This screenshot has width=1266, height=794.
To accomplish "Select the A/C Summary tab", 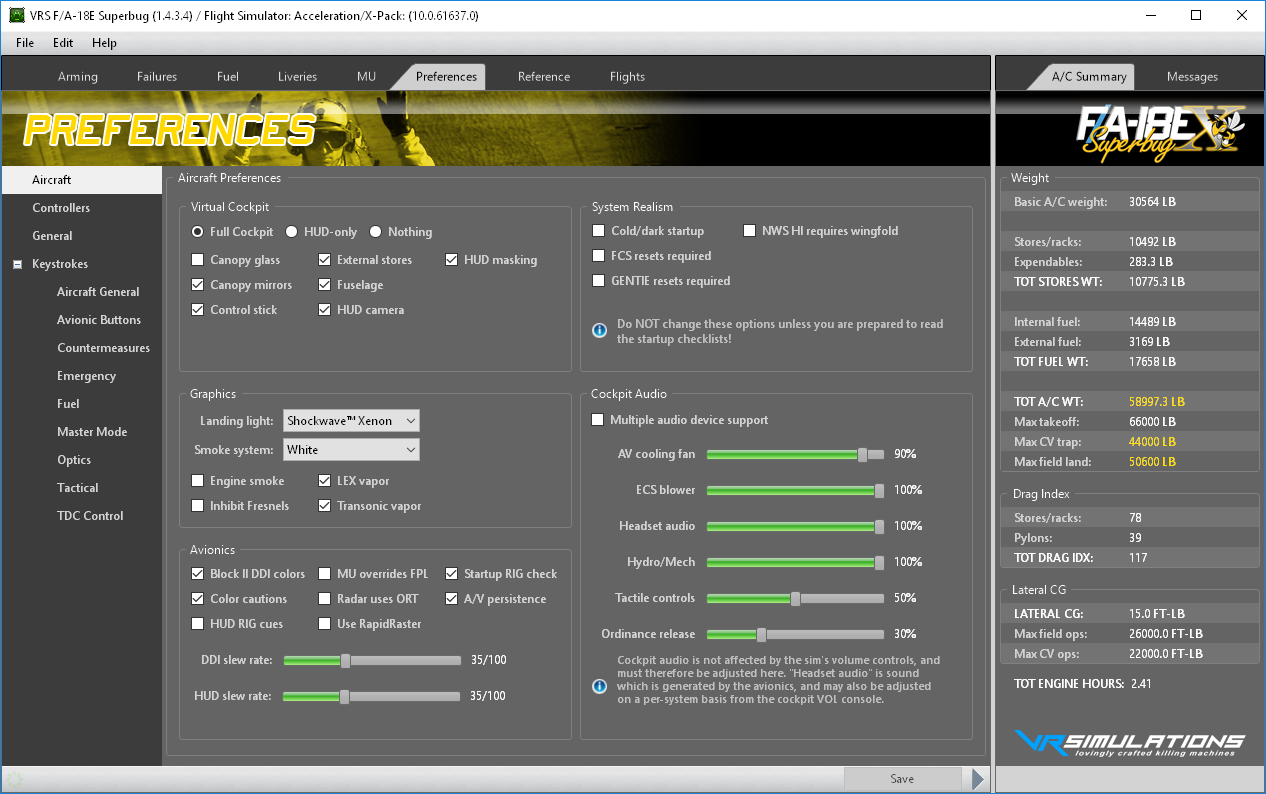I will [1089, 77].
